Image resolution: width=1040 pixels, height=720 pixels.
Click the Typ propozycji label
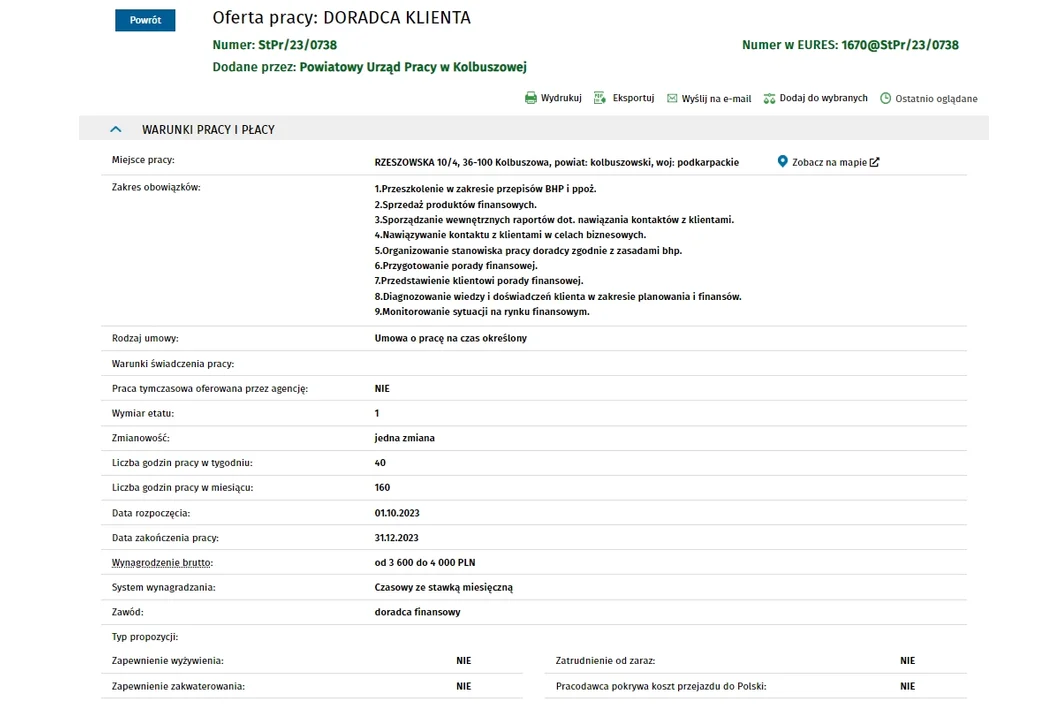coord(145,637)
